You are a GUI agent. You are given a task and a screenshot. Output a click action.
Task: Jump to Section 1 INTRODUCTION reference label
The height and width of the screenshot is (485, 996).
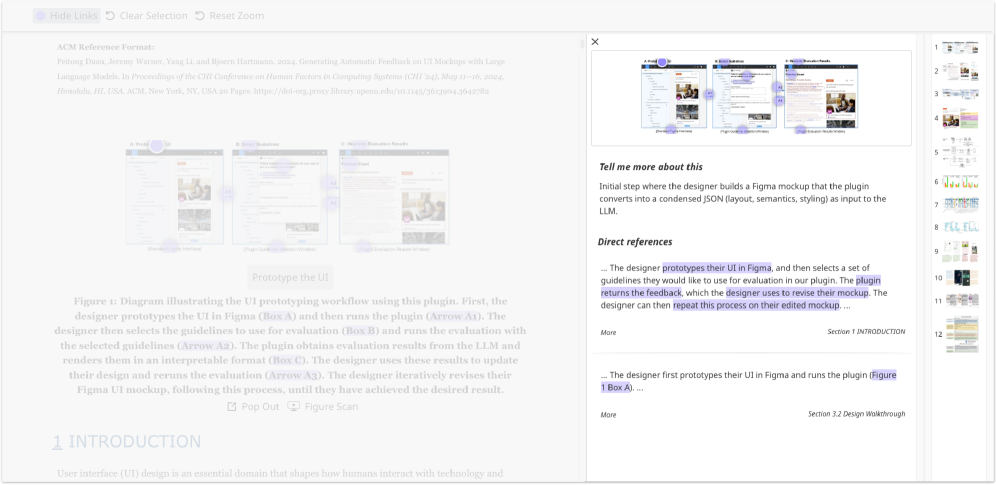click(865, 332)
